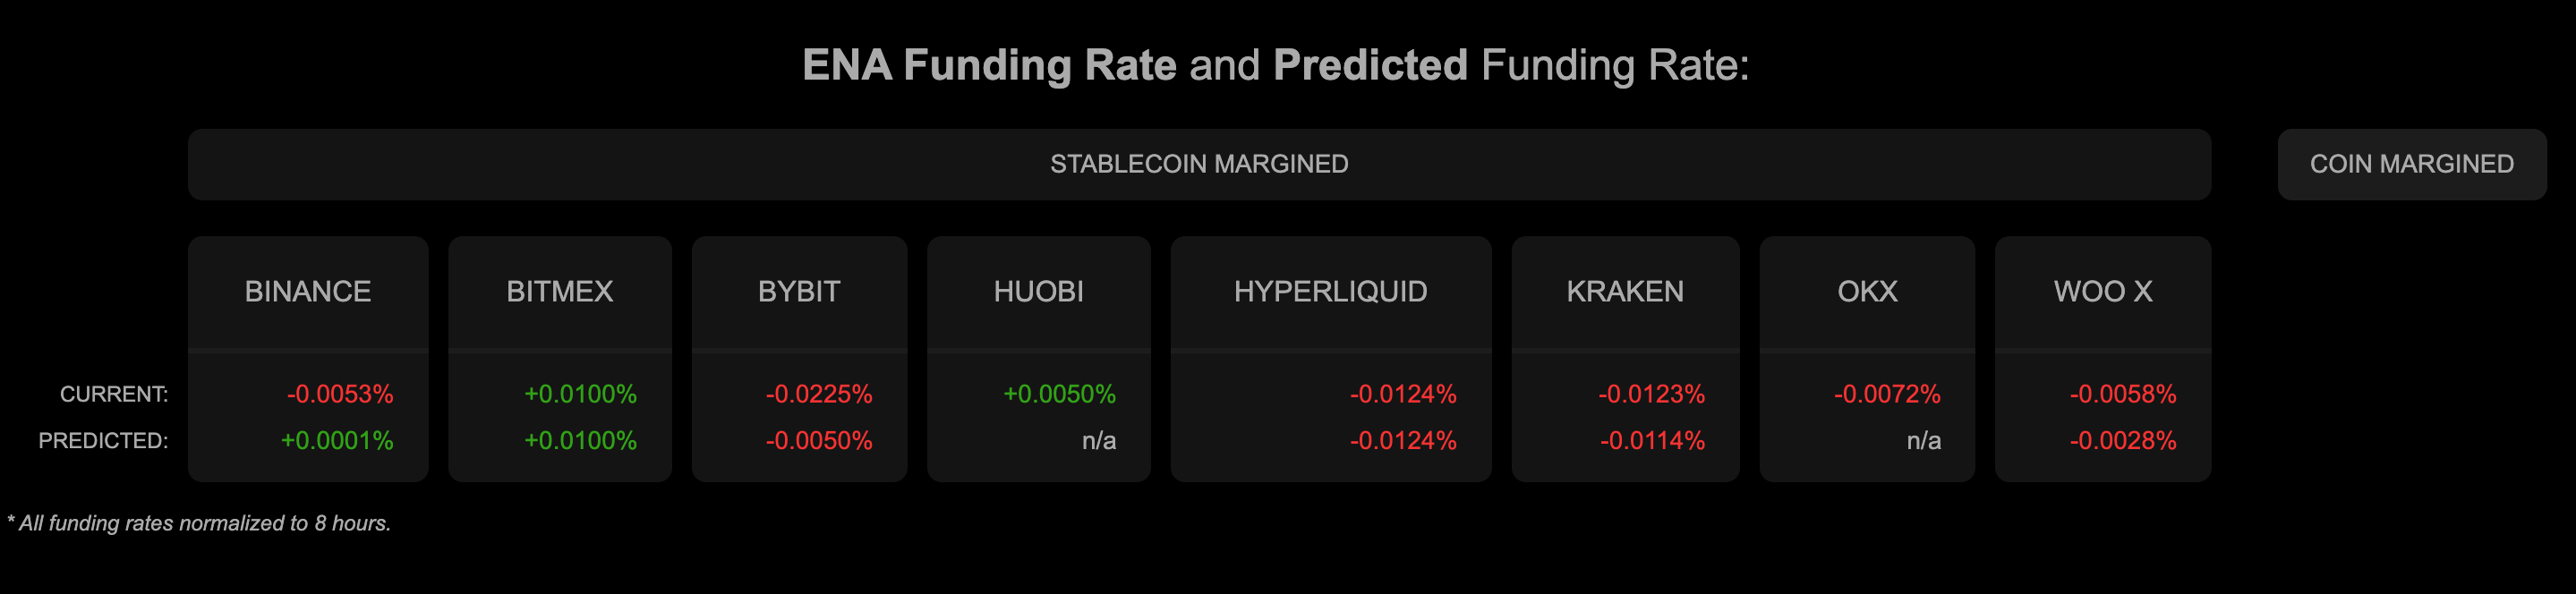Click the PREDICTED row label
The height and width of the screenshot is (594, 2576).
(103, 441)
